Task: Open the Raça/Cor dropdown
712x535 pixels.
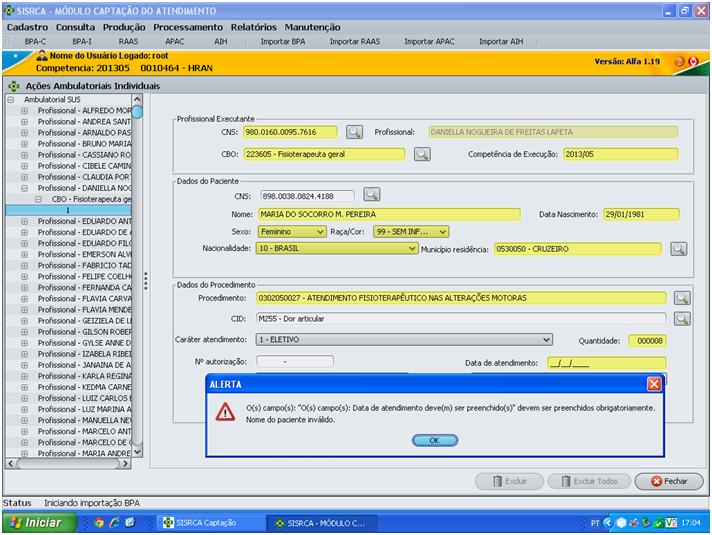Action: pyautogui.click(x=442, y=232)
